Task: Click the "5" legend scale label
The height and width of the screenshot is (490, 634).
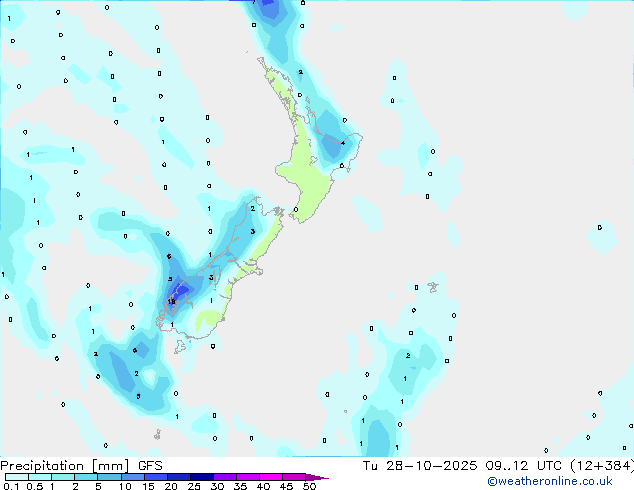Action: [98, 486]
